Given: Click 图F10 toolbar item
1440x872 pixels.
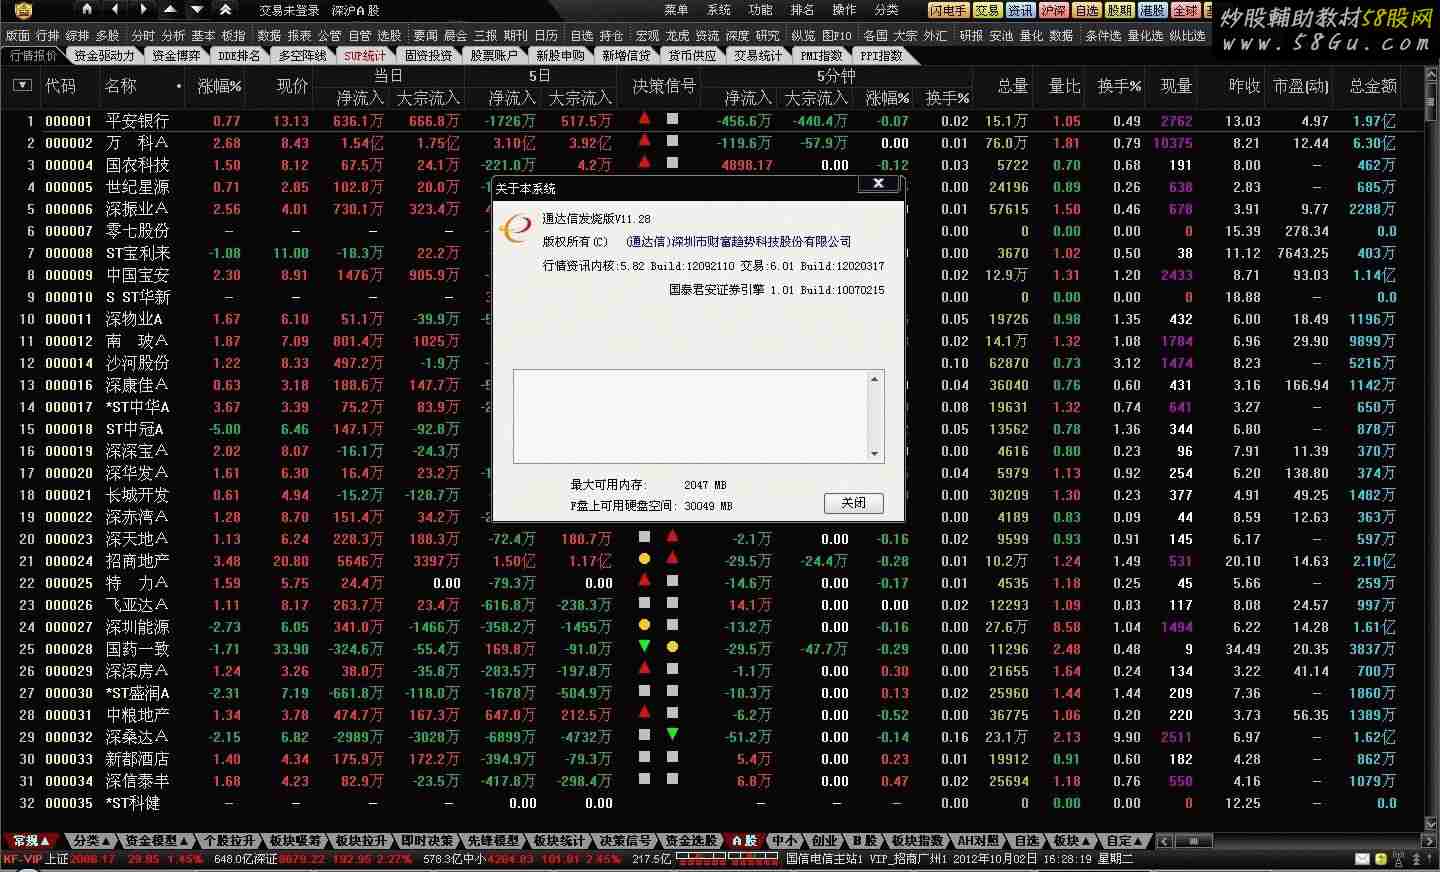Looking at the screenshot, I should click(837, 35).
